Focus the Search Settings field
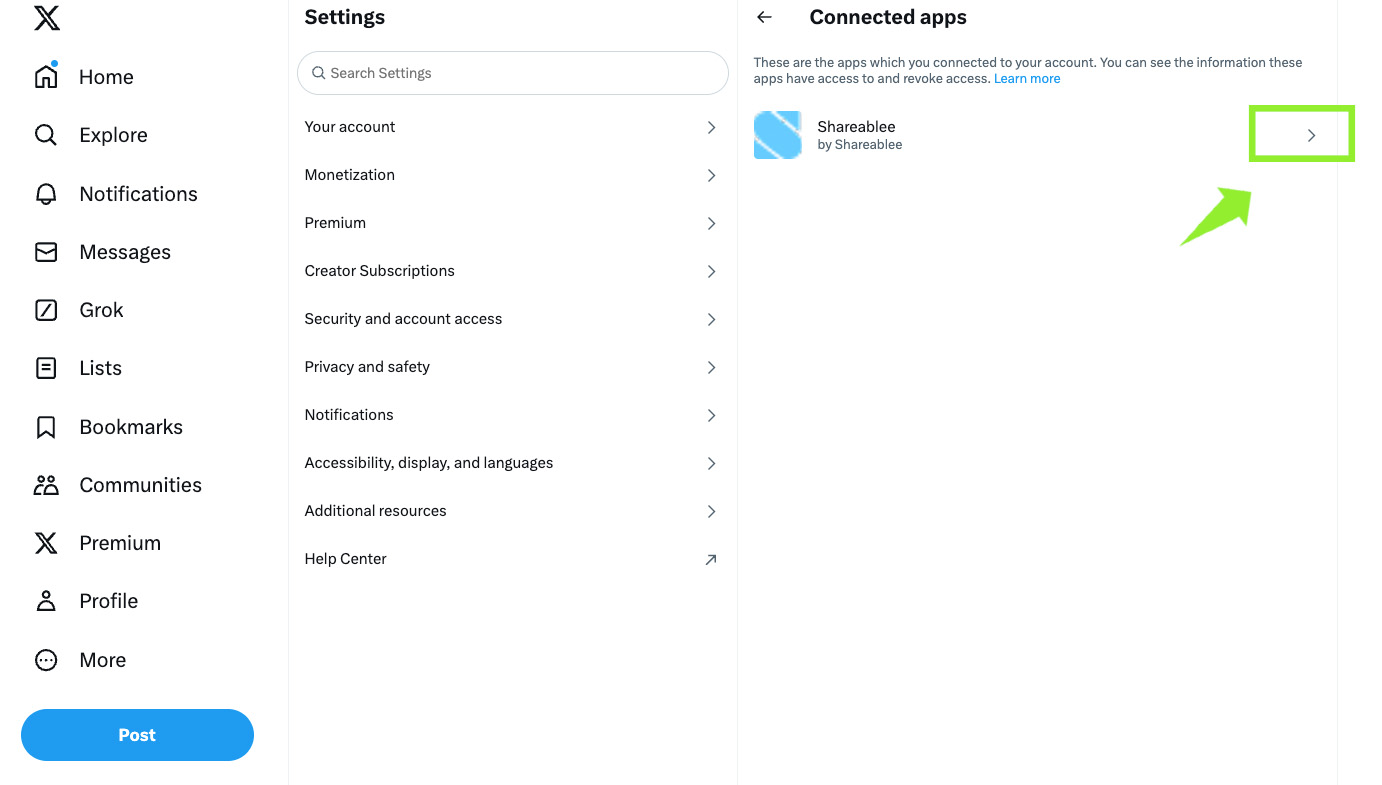This screenshot has width=1382, height=785. (x=513, y=73)
